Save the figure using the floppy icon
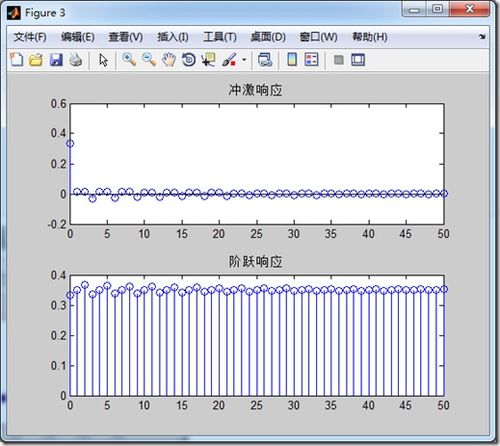The image size is (500, 446). tap(56, 60)
